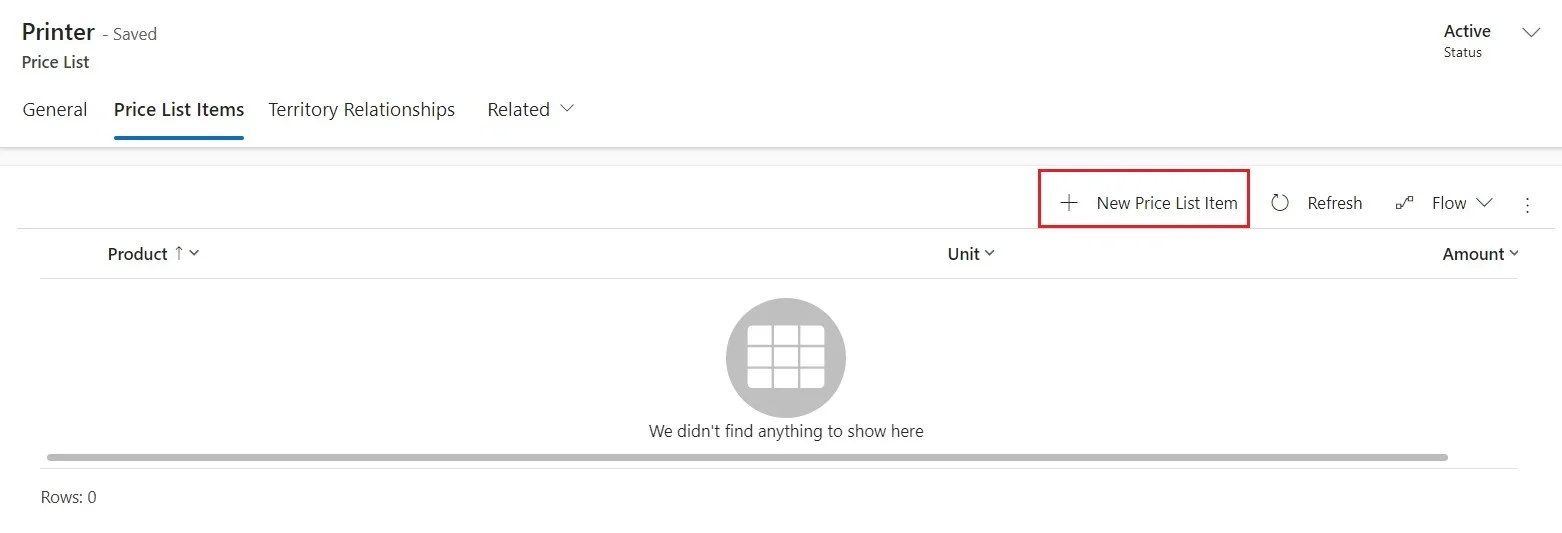Click the plus icon for New Price List Item

(x=1069, y=203)
